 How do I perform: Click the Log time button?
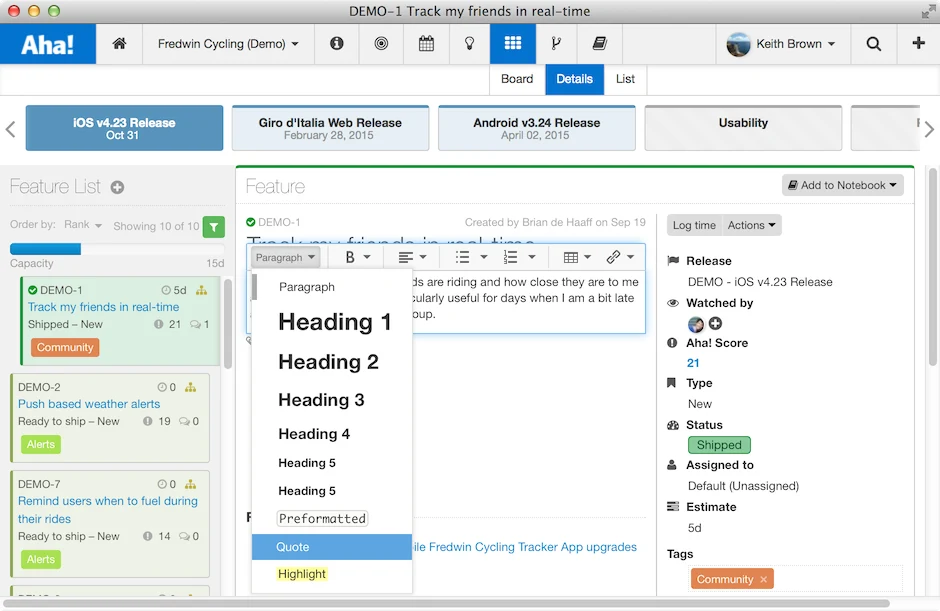coord(694,225)
